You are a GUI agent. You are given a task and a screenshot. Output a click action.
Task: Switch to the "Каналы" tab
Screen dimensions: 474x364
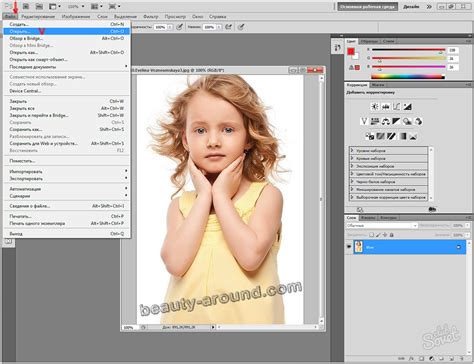pyautogui.click(x=368, y=218)
